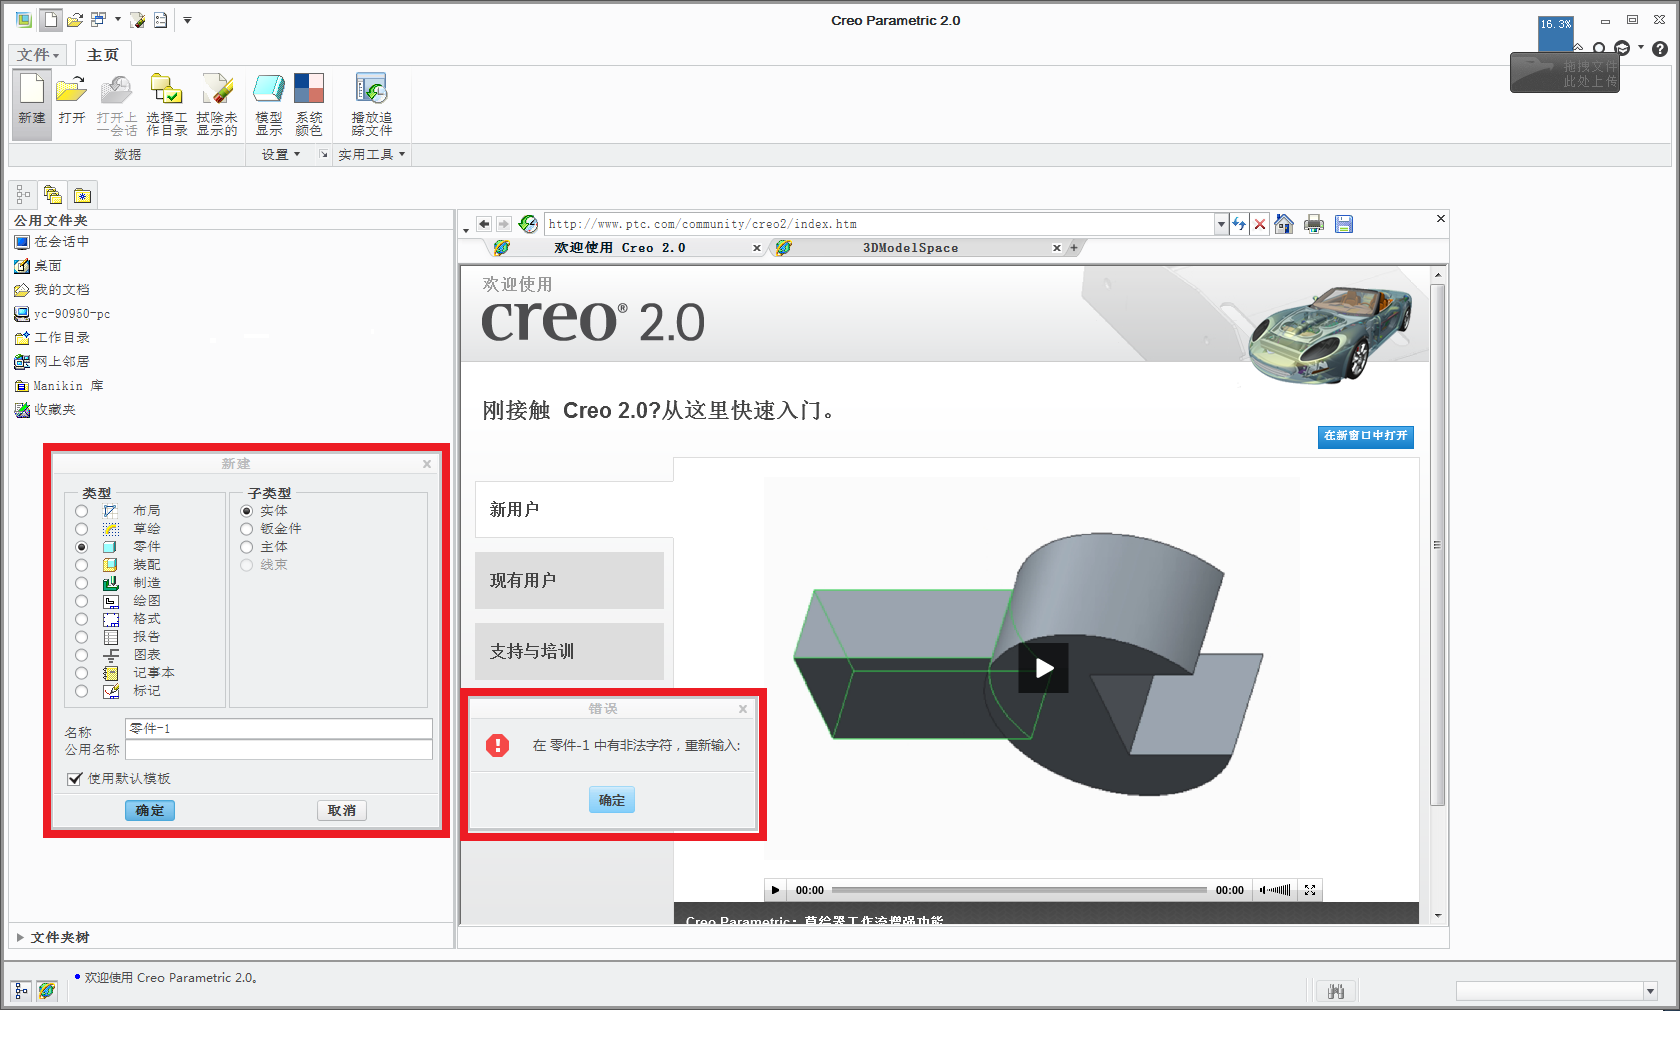Click the model tree icon in navigator tabs
1680x1050 pixels.
[x=23, y=195]
